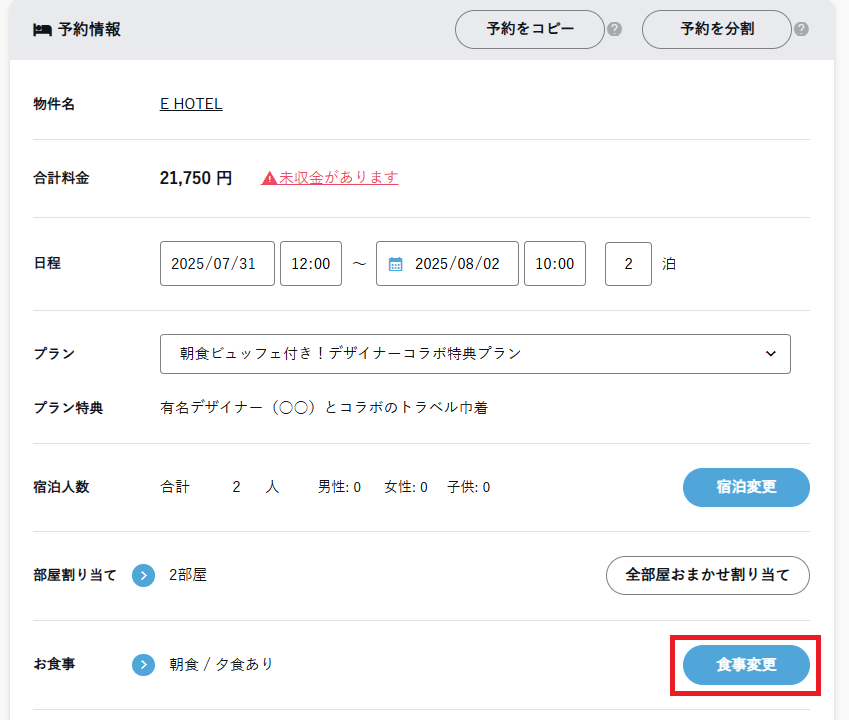Click the checkout time 10:00 field
The width and height of the screenshot is (849, 720).
554,264
